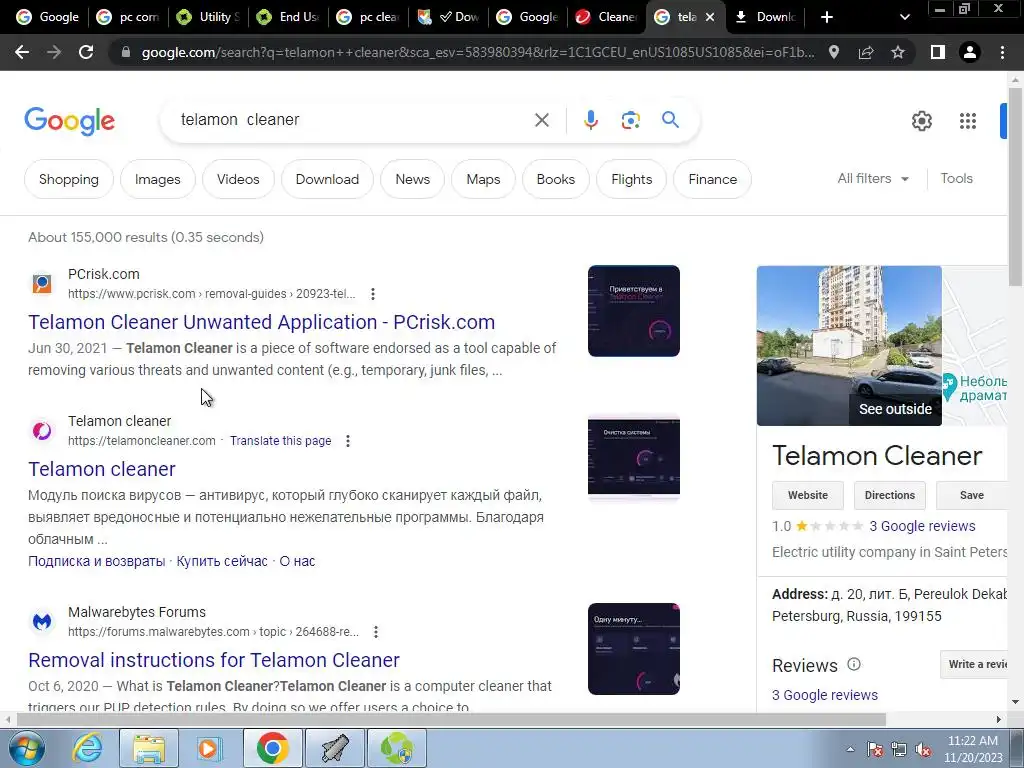The width and height of the screenshot is (1024, 768).
Task: Select the Books filter
Action: coord(556,179)
